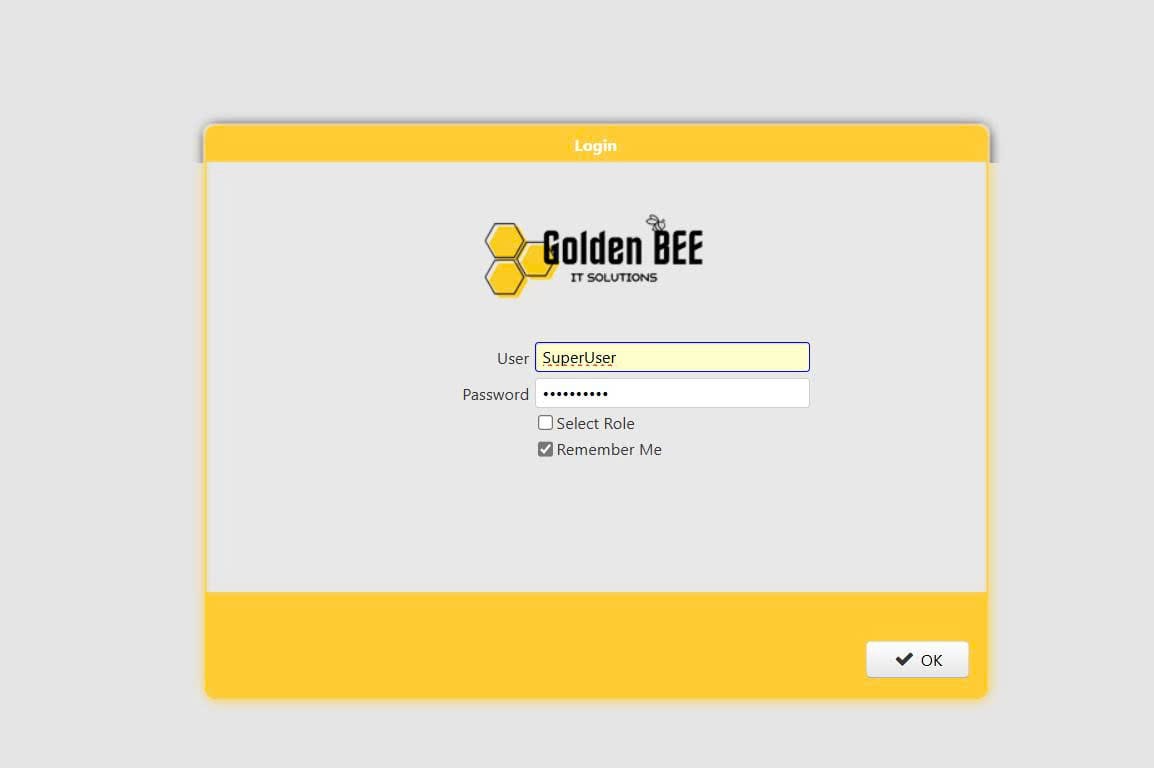This screenshot has width=1154, height=768.
Task: Click the OK button to log in
Action: (917, 660)
